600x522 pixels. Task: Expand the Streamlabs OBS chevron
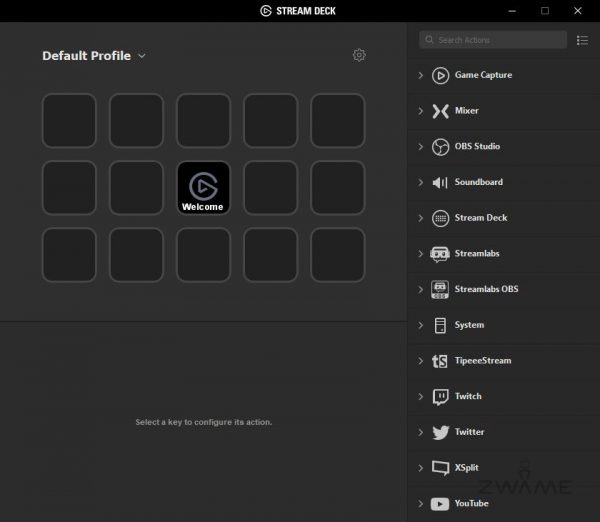tap(421, 289)
